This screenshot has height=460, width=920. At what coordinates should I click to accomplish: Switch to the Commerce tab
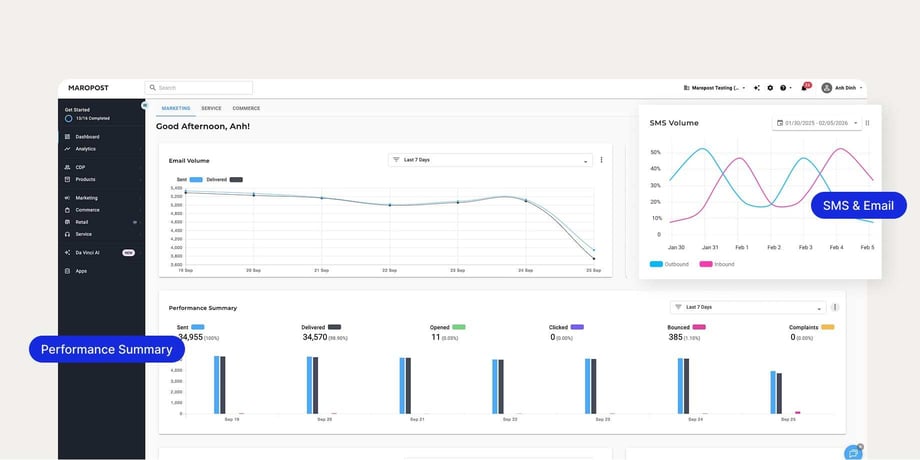(x=246, y=109)
